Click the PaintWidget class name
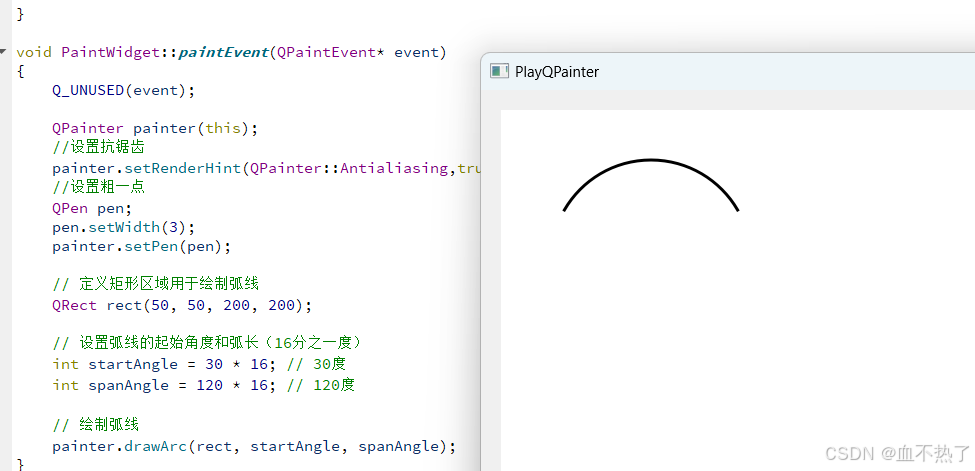The image size is (975, 471). (x=111, y=52)
